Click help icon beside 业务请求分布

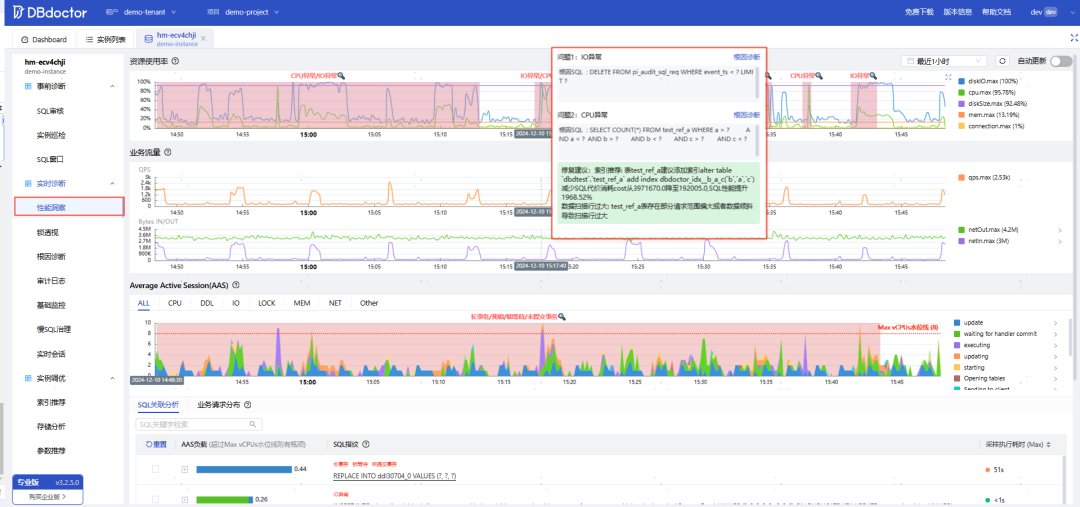[x=247, y=405]
